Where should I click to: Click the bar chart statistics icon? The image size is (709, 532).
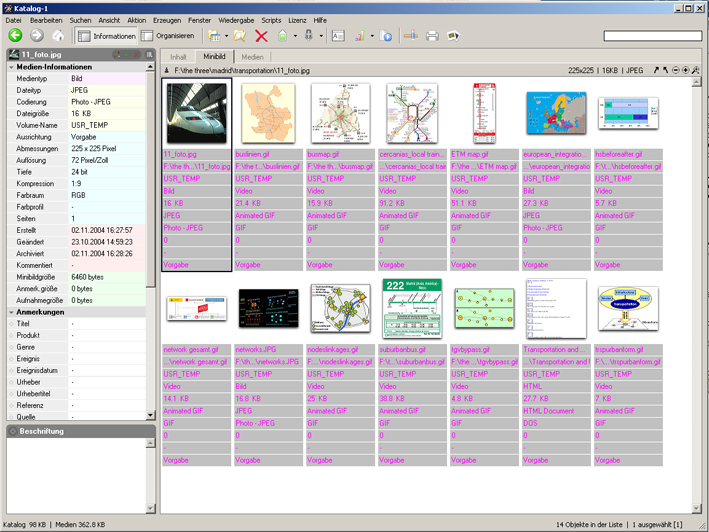pos(360,36)
